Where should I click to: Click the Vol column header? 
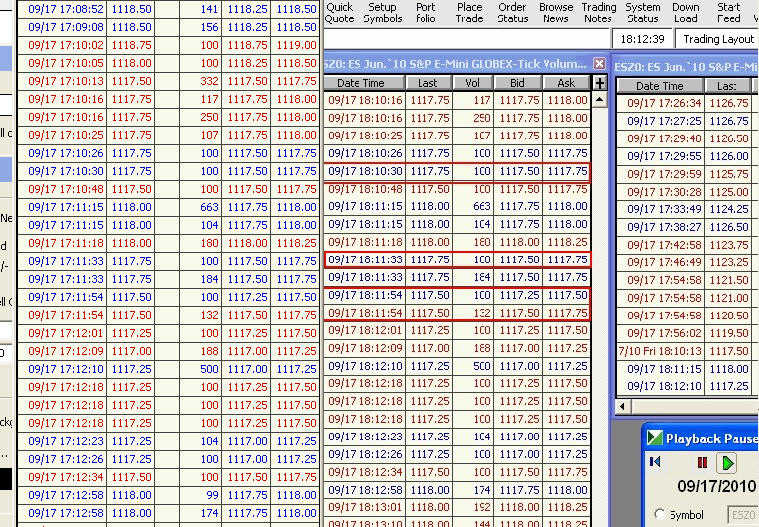[x=473, y=84]
